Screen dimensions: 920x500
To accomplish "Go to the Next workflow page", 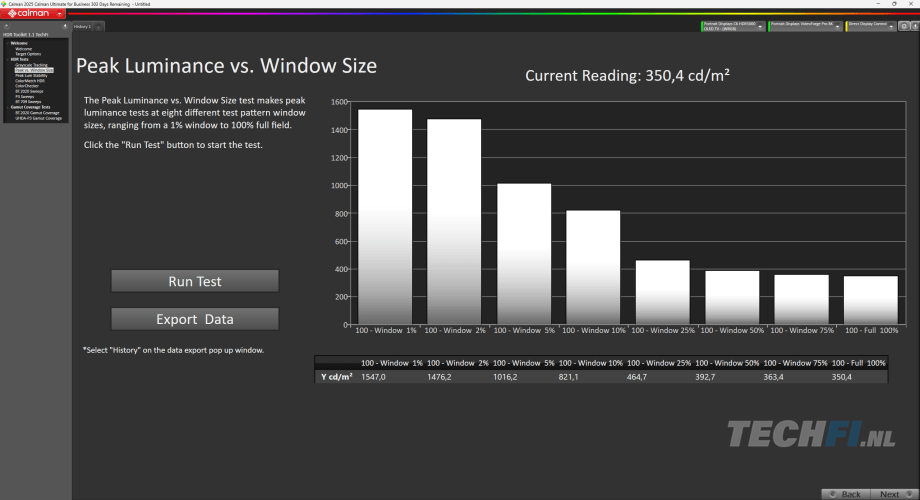I will (x=889, y=494).
